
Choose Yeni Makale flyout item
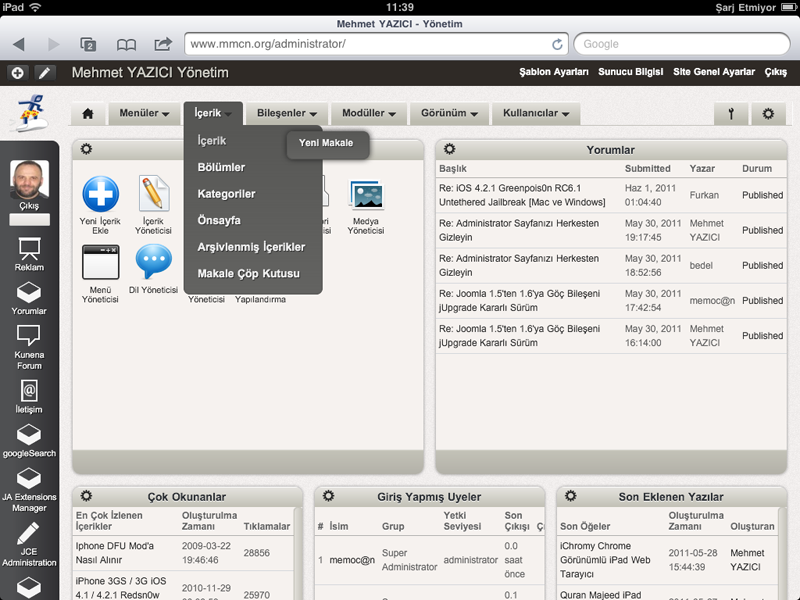click(x=327, y=143)
